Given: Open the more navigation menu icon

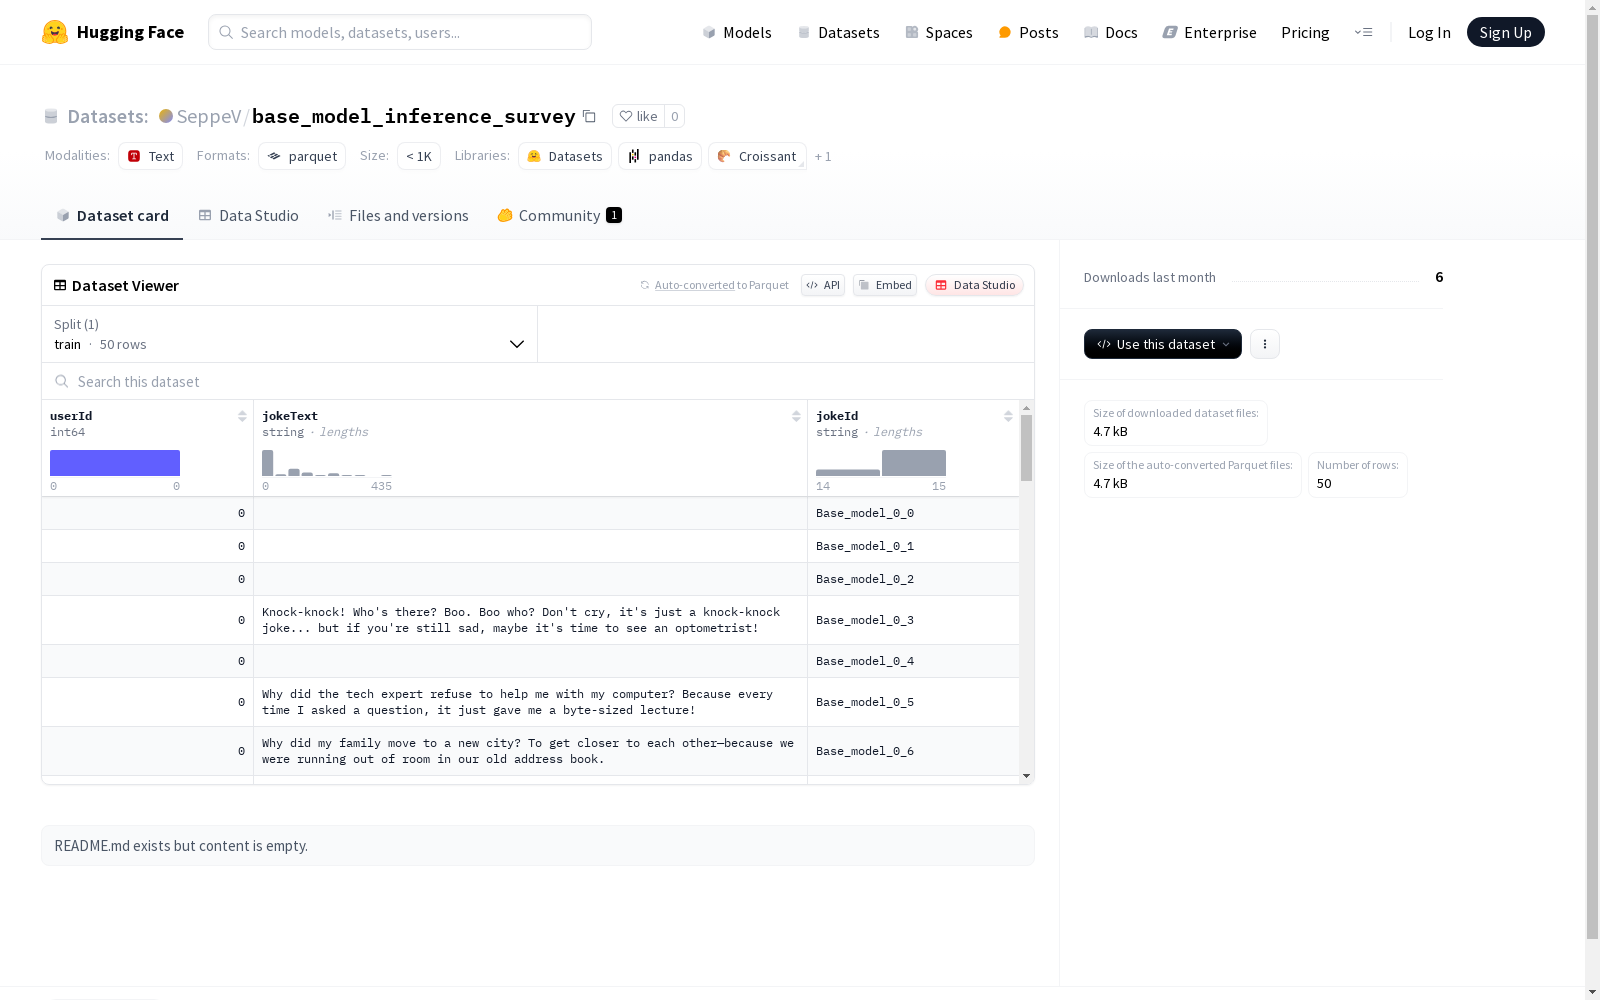Looking at the screenshot, I should pos(1363,32).
